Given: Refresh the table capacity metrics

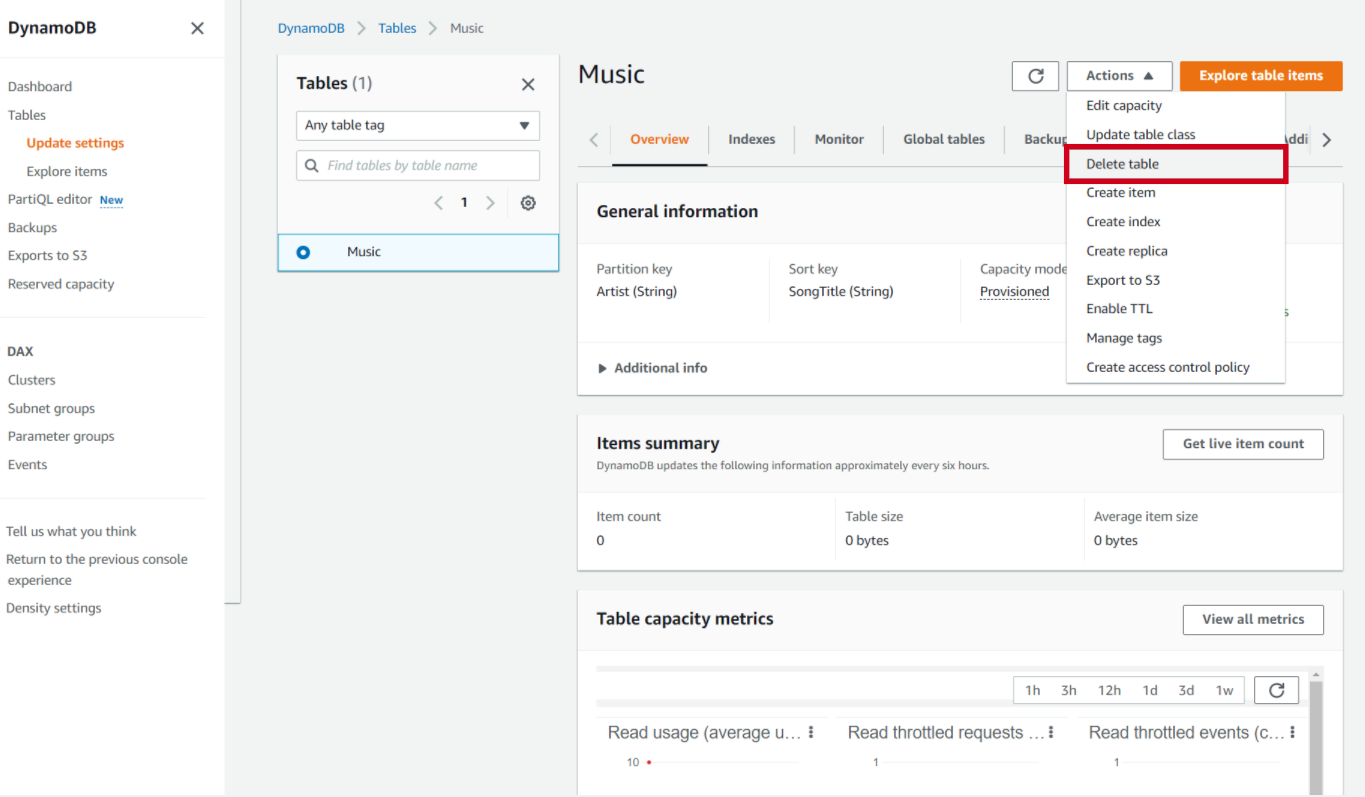Looking at the screenshot, I should tap(1276, 690).
